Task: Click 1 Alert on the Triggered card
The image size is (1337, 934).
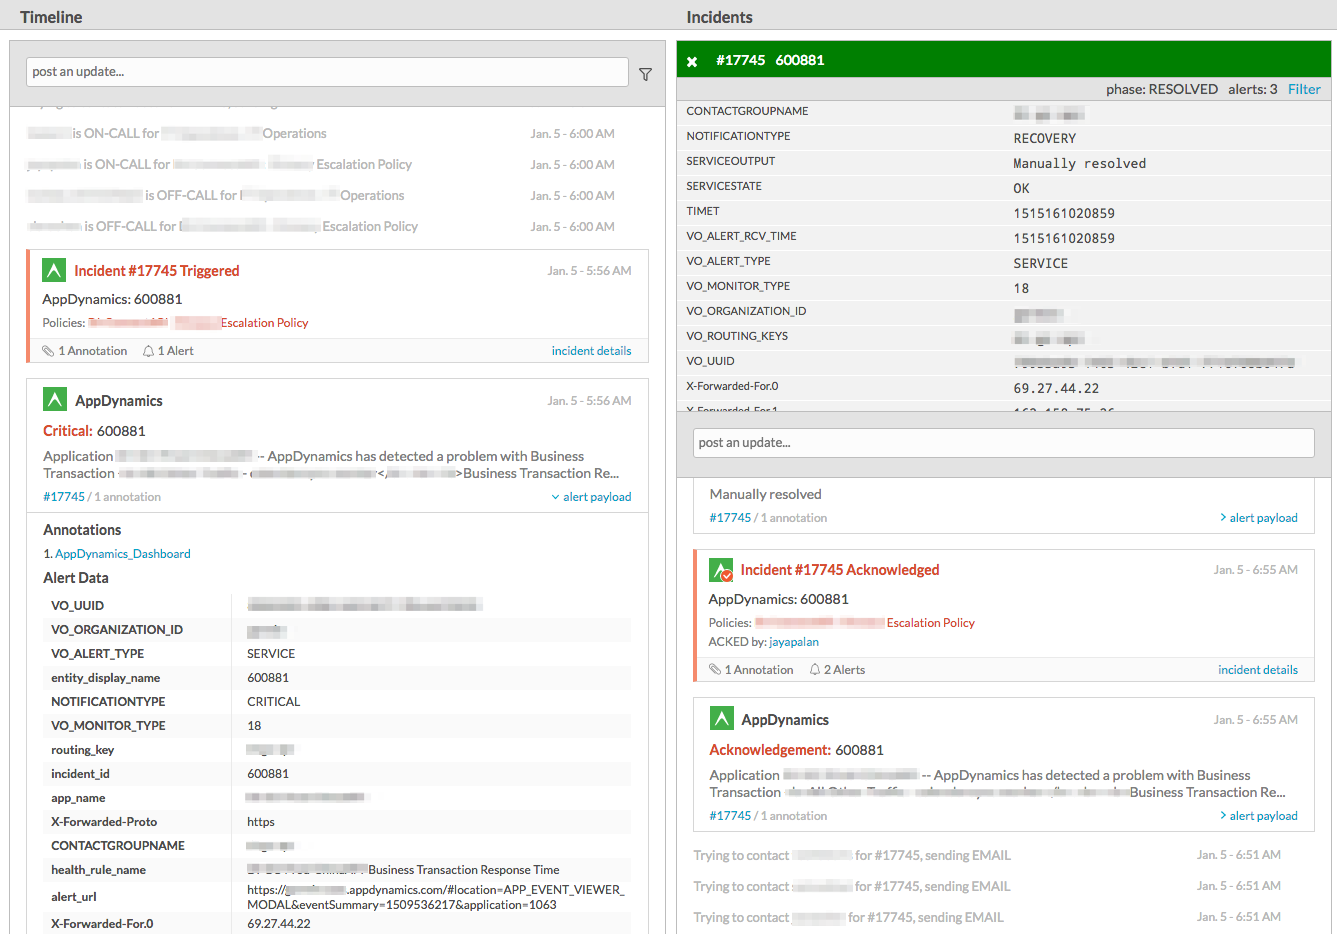Action: (x=175, y=351)
